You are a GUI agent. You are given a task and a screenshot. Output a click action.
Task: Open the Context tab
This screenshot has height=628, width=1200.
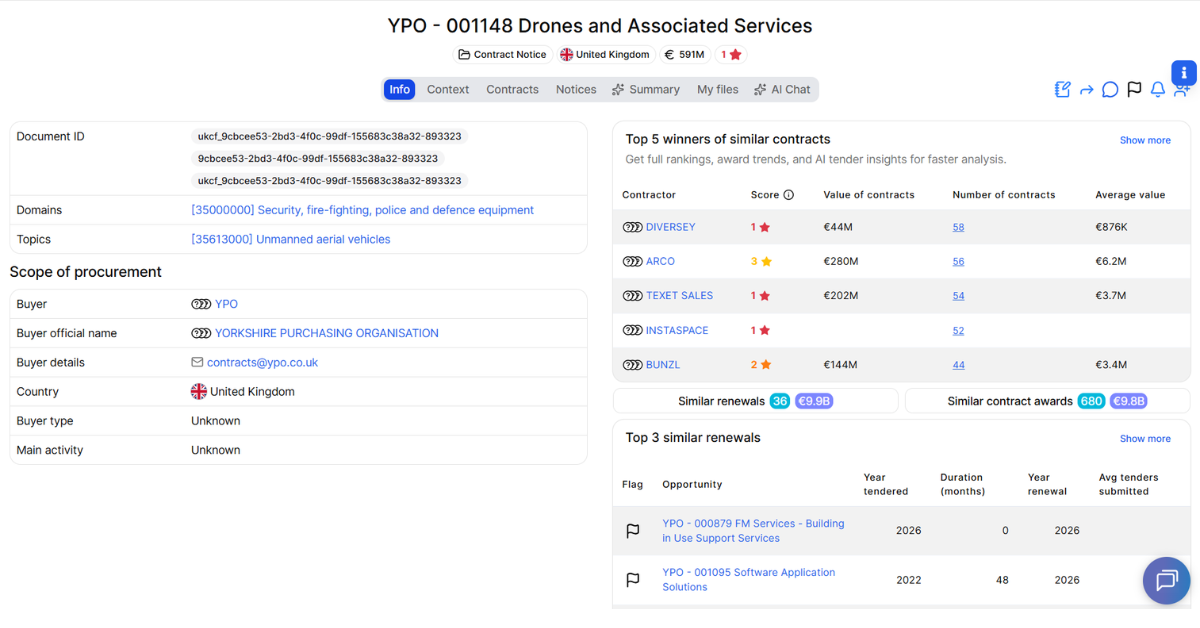point(448,90)
